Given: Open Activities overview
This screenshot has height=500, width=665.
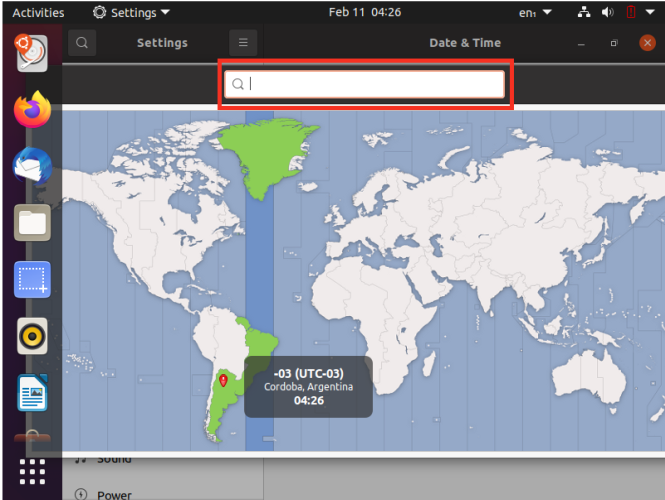Looking at the screenshot, I should (38, 12).
